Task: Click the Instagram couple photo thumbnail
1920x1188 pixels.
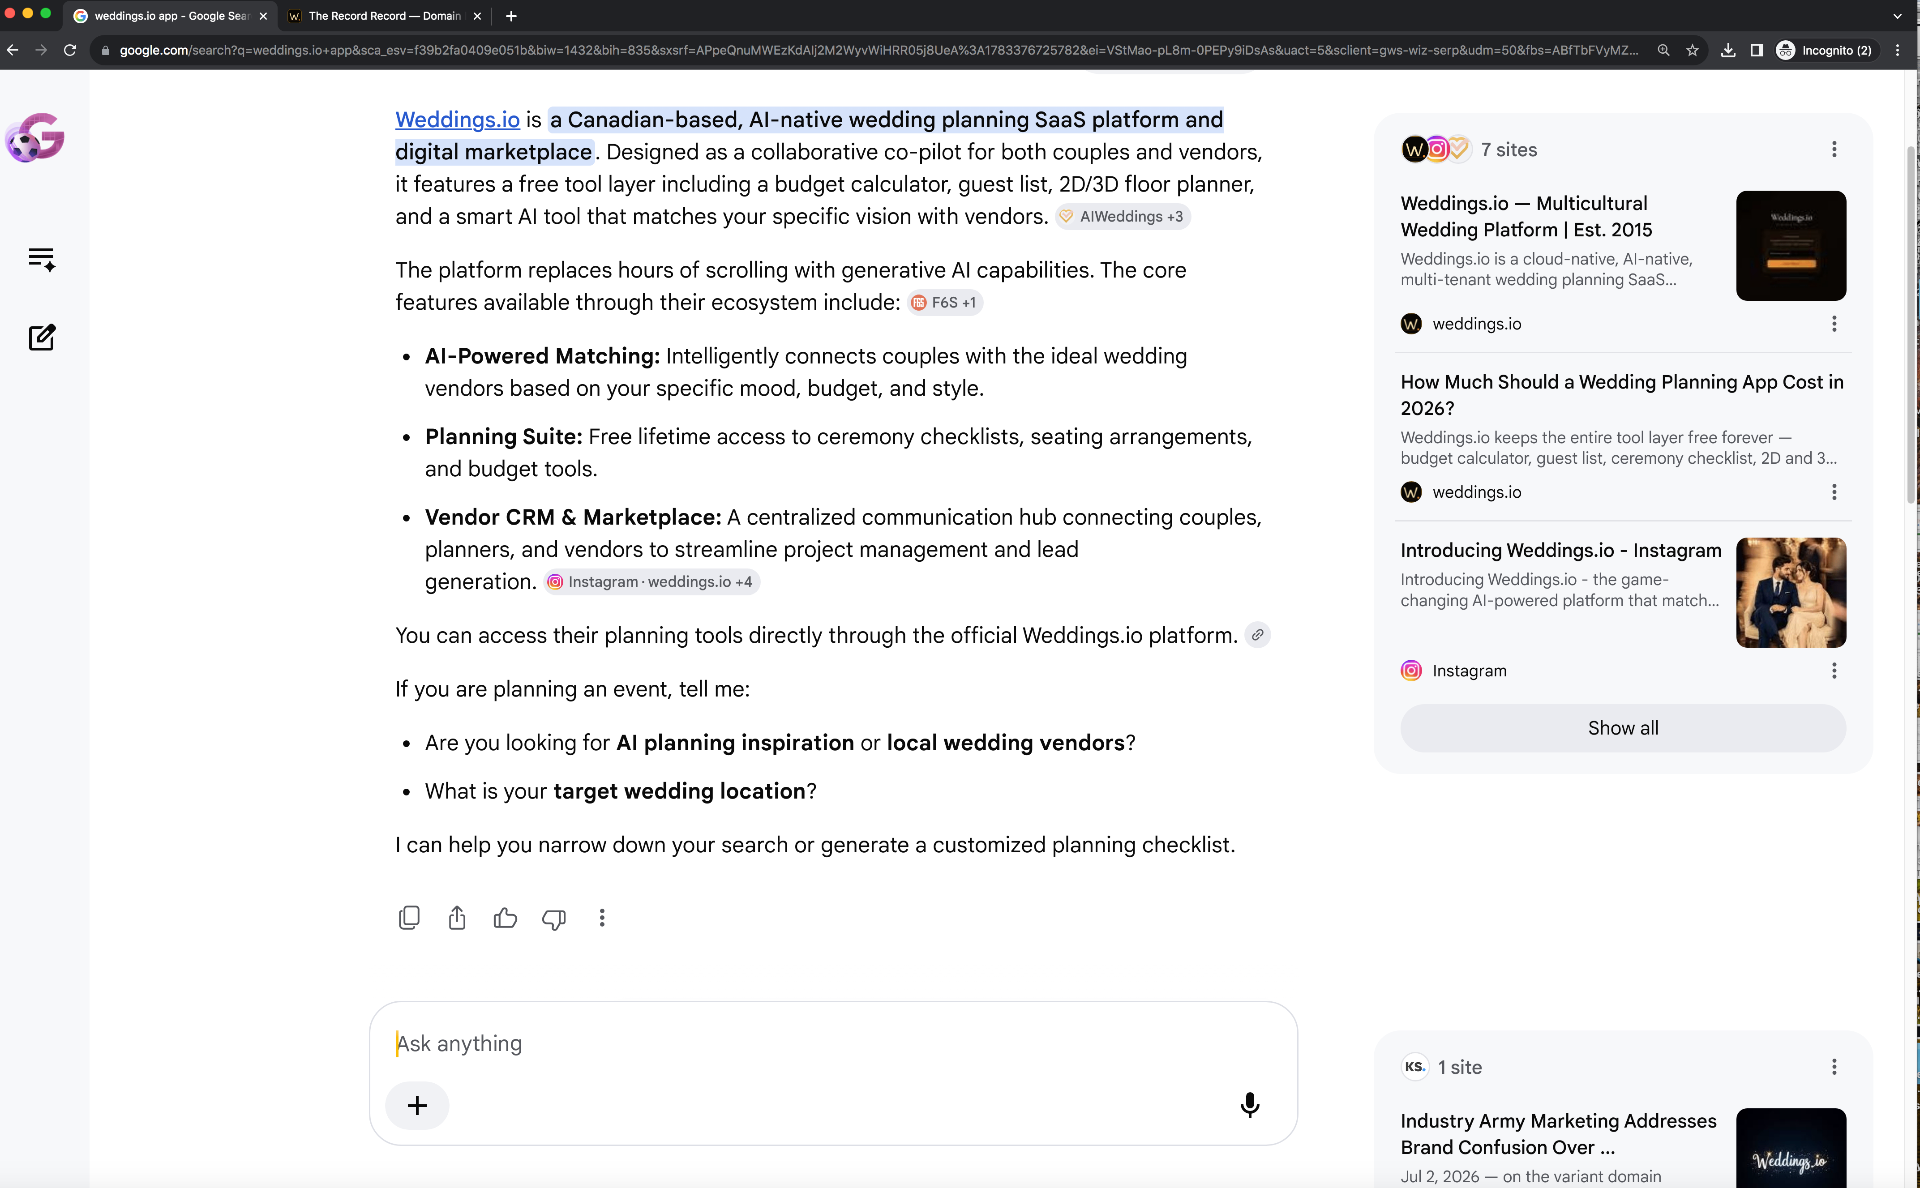Action: click(1791, 593)
